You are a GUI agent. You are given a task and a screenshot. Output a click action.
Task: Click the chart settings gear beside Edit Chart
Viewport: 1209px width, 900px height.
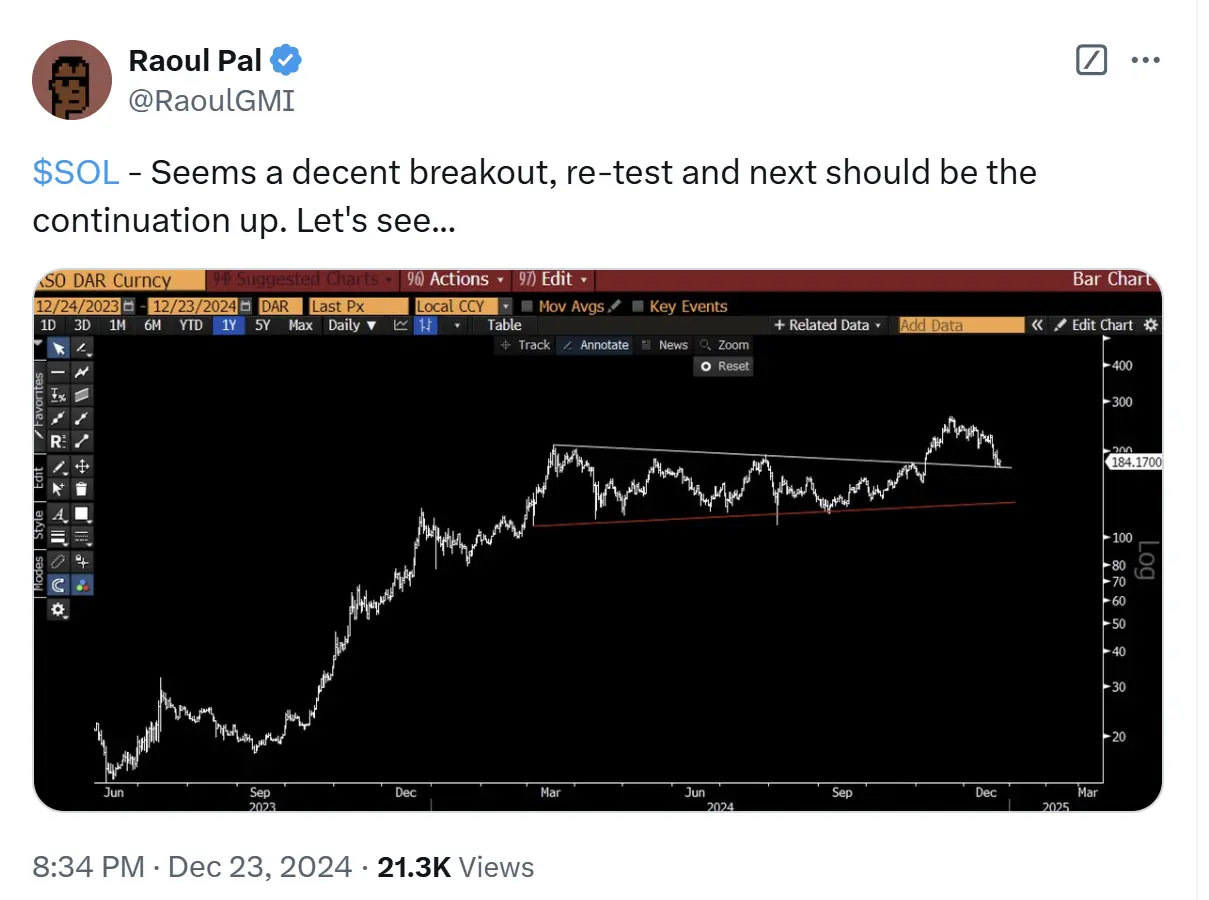[x=1151, y=325]
